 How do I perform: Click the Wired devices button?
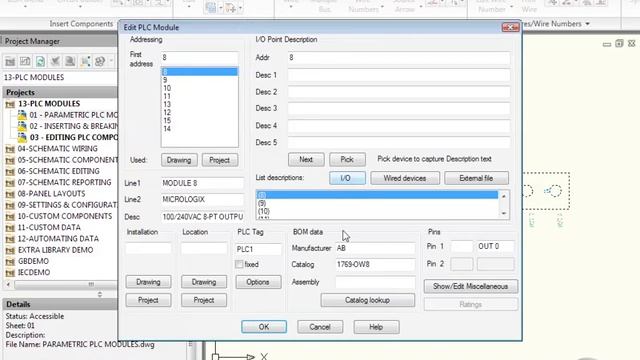[x=405, y=178]
